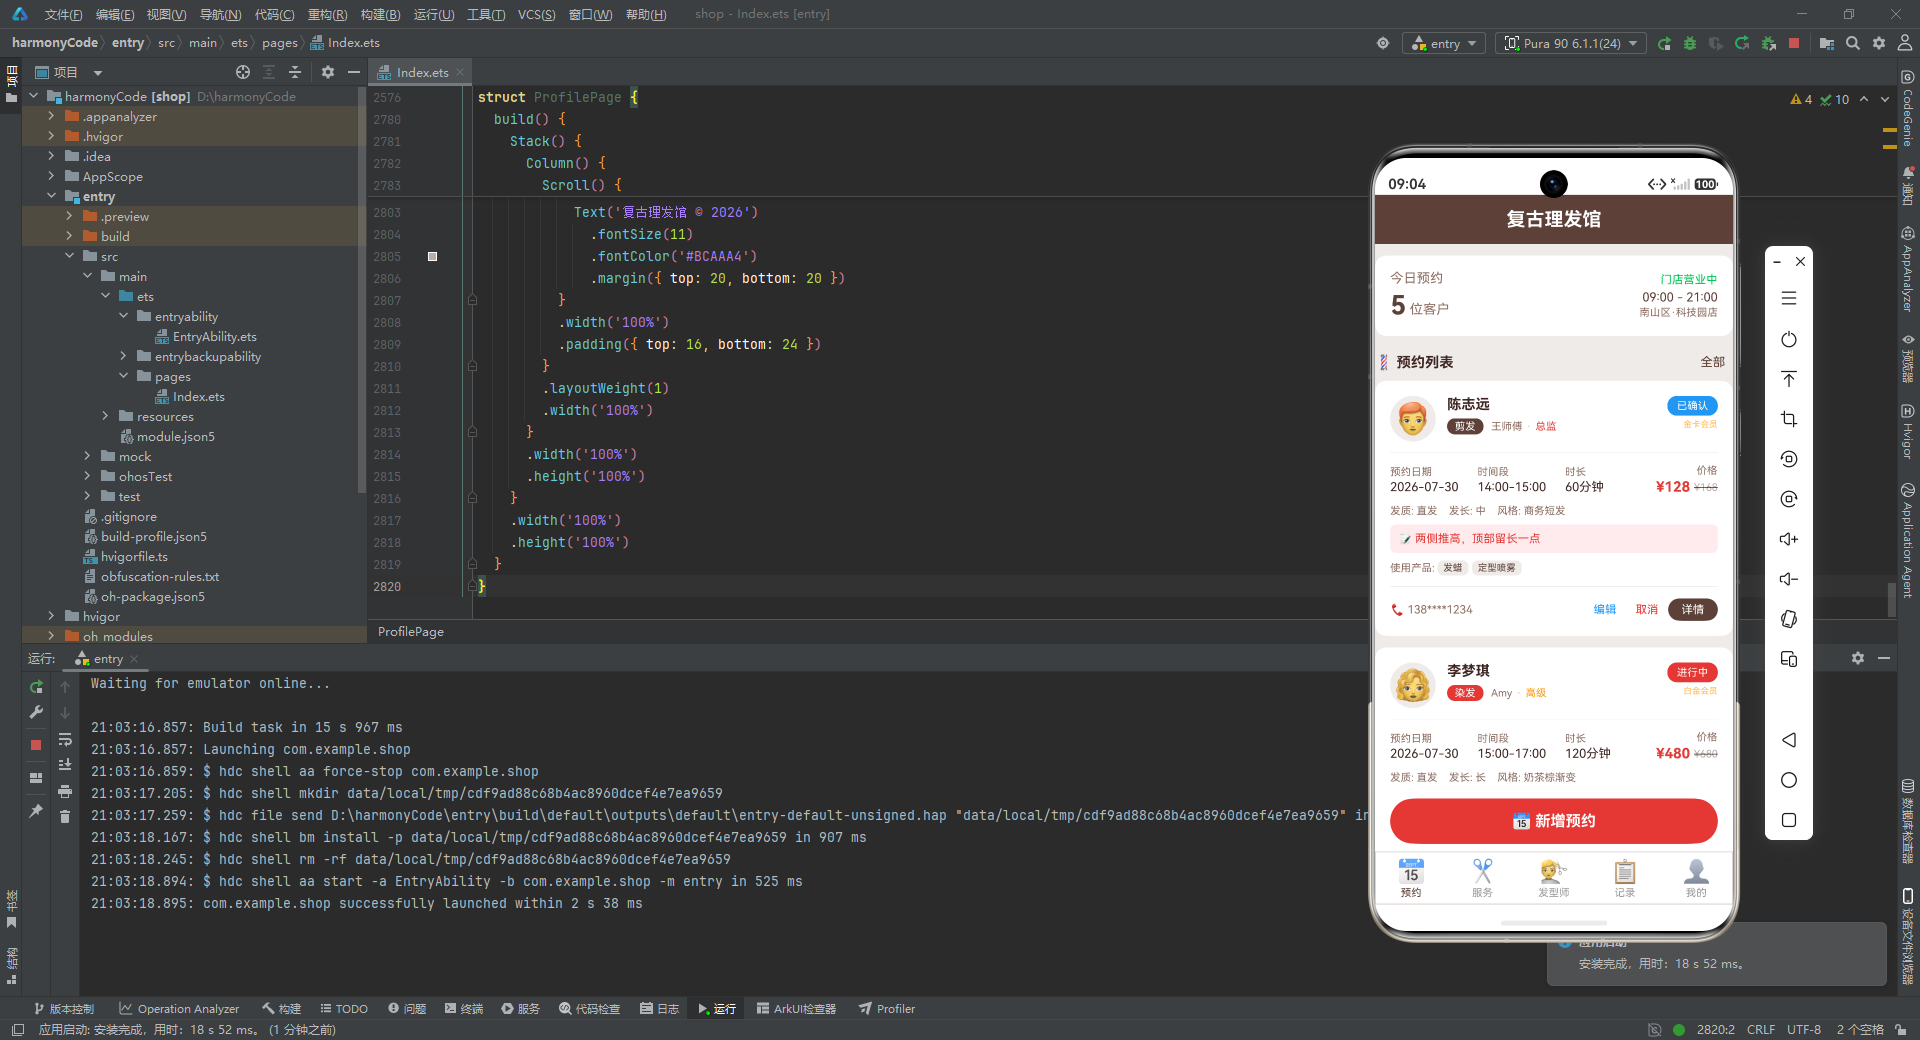This screenshot has width=1920, height=1040.
Task: Collapse the pages folder
Action: [x=123, y=376]
